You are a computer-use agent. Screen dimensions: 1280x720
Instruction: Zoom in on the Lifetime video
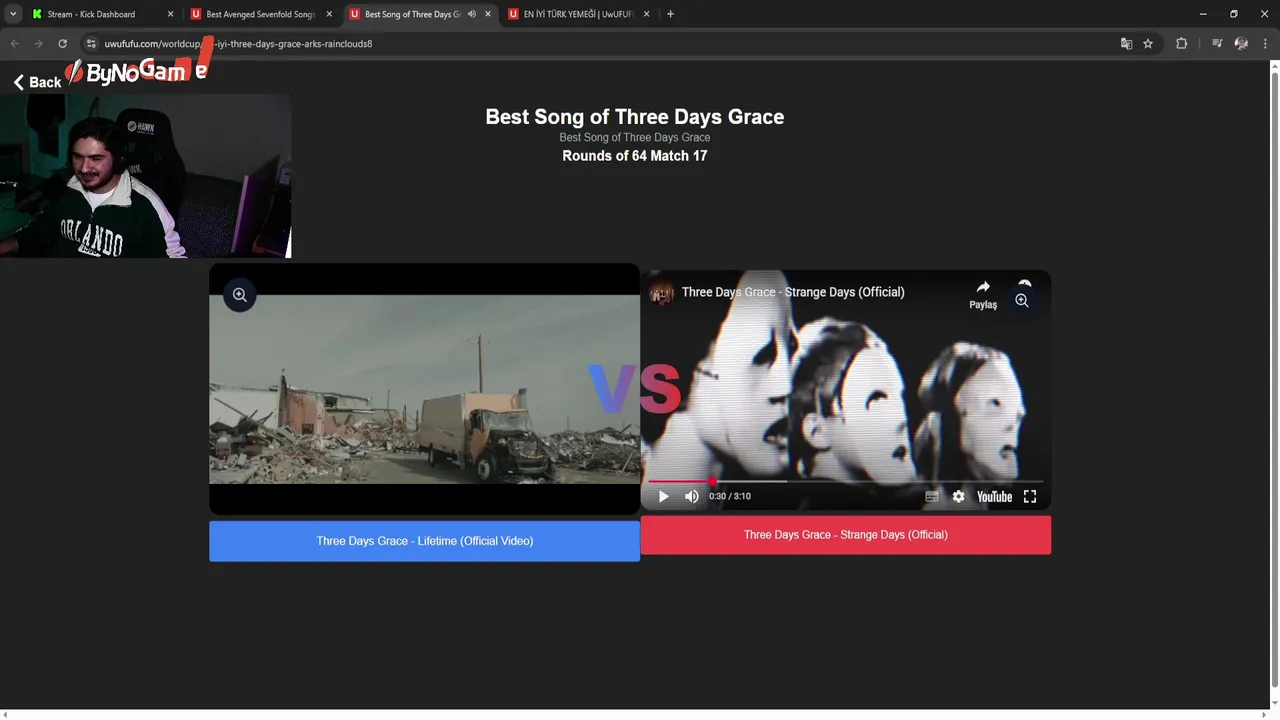pyautogui.click(x=240, y=295)
